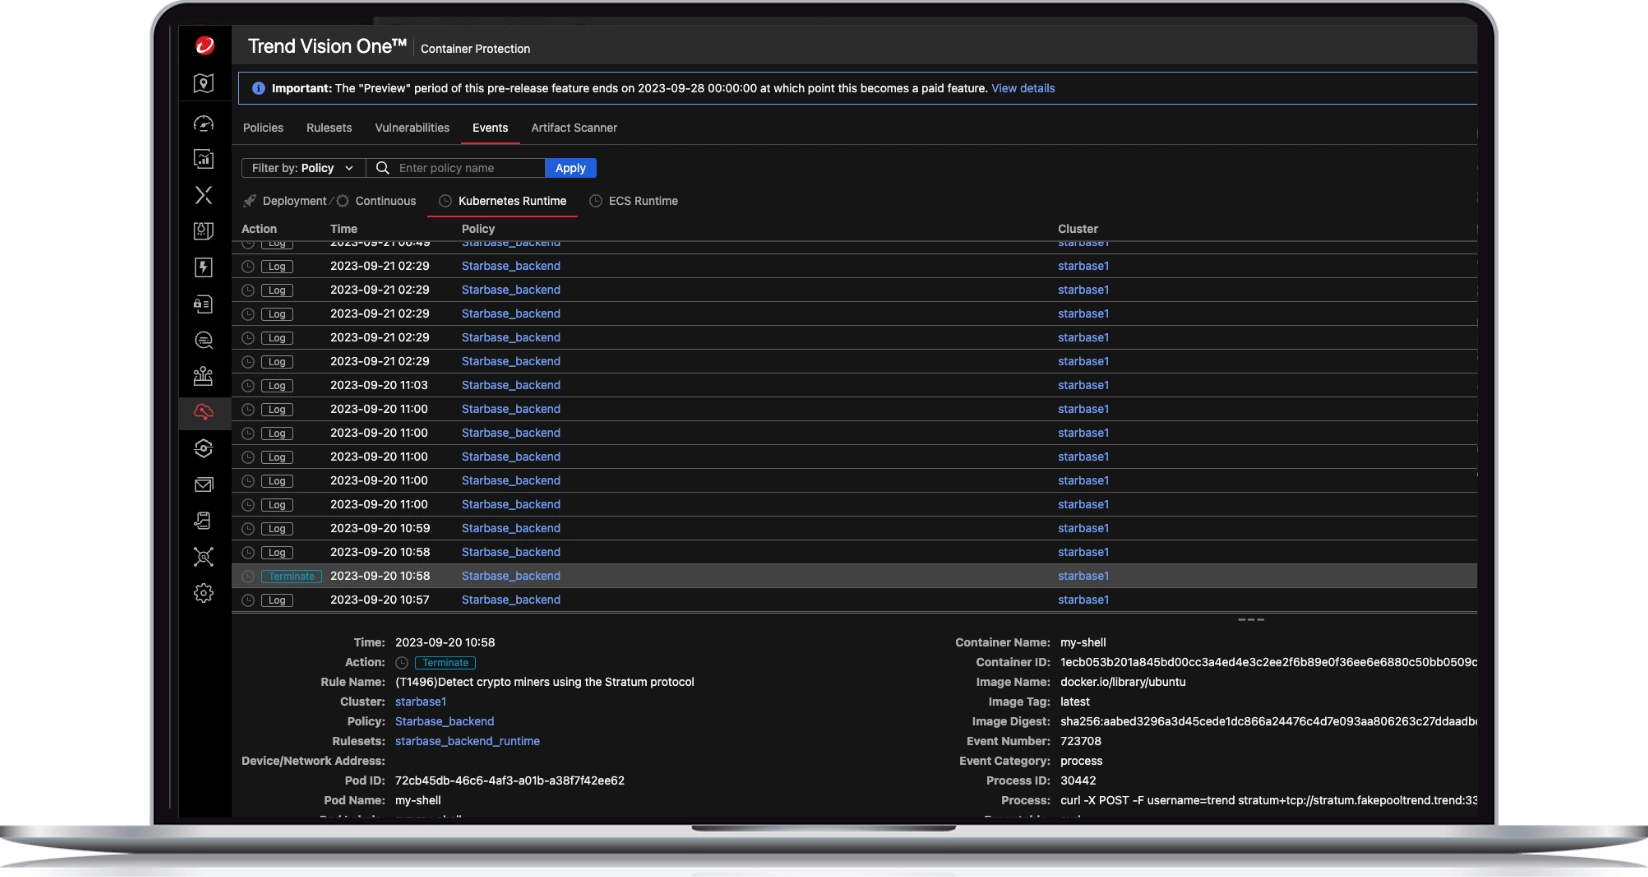Viewport: 1648px width, 877px height.
Task: Open the map pin sidebar icon
Action: [x=204, y=84]
